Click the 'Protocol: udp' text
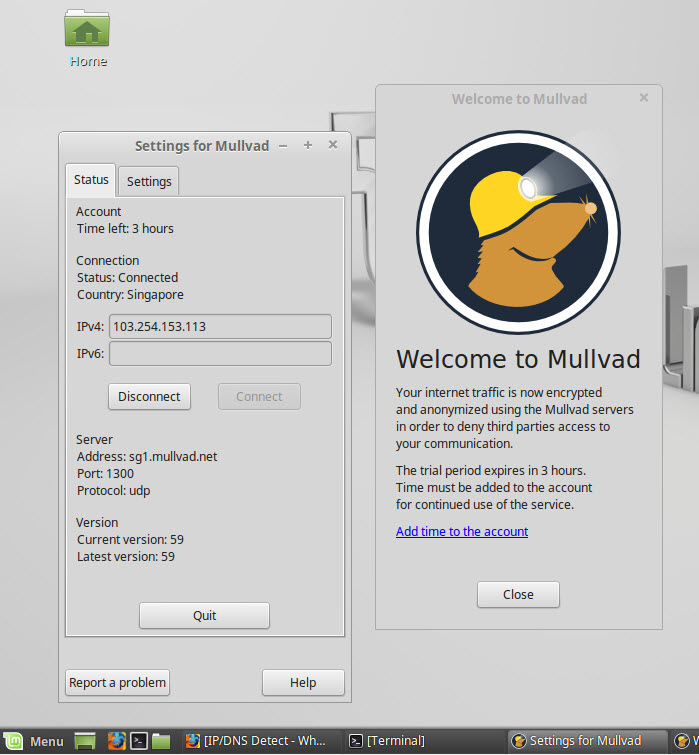 click(114, 491)
